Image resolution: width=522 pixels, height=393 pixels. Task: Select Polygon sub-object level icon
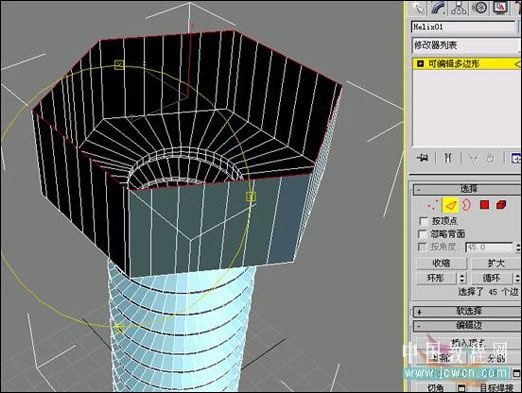(x=484, y=205)
